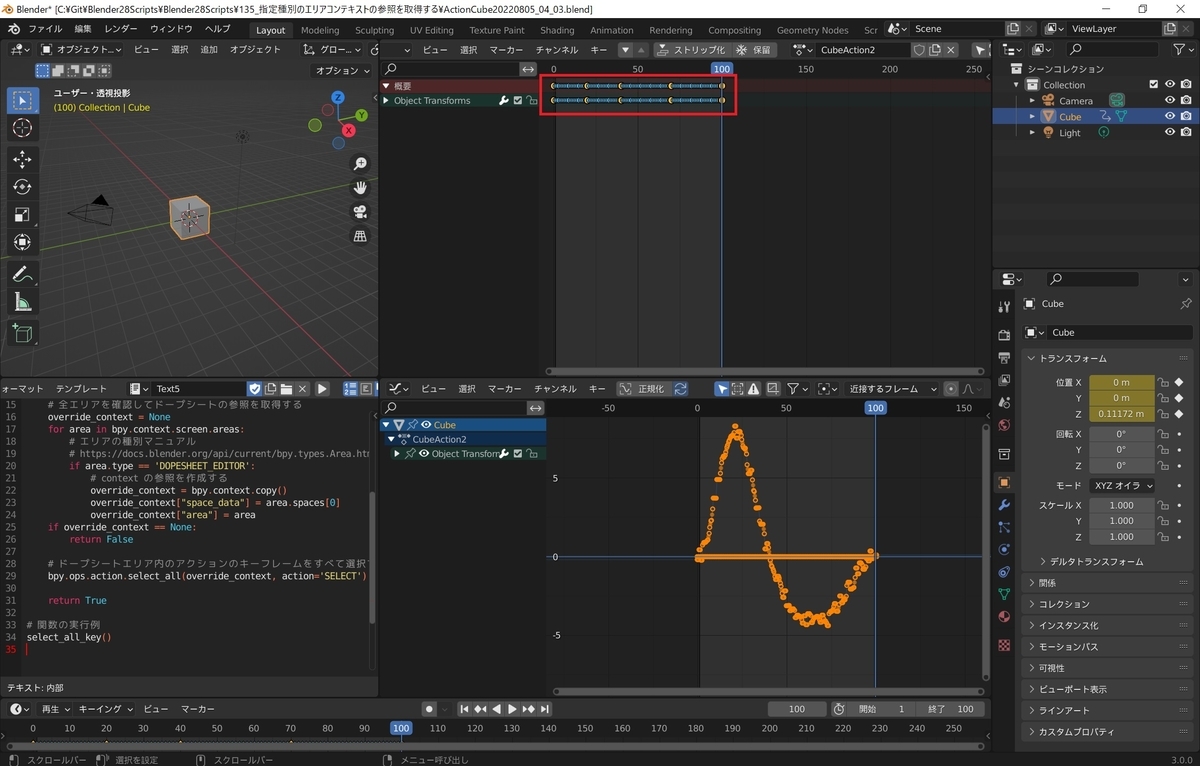Pick the Transform tool in viewport toolbar

(x=22, y=242)
